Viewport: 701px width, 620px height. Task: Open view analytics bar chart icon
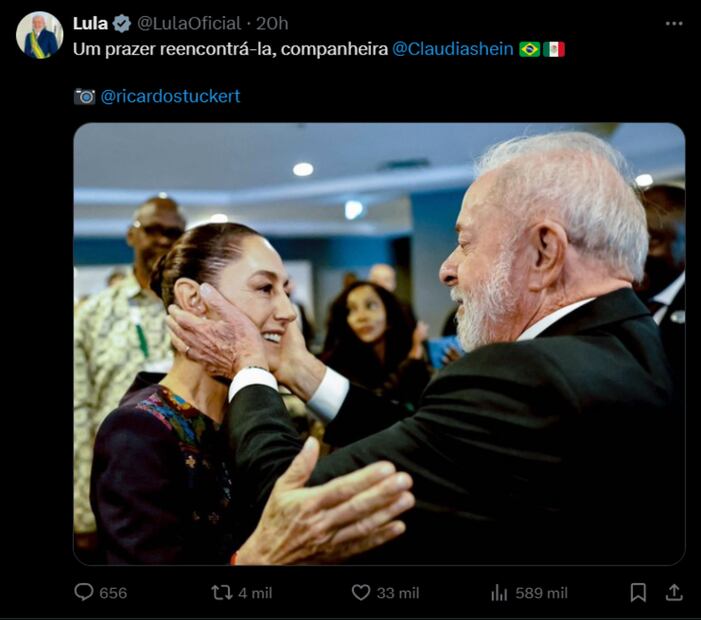coord(499,593)
